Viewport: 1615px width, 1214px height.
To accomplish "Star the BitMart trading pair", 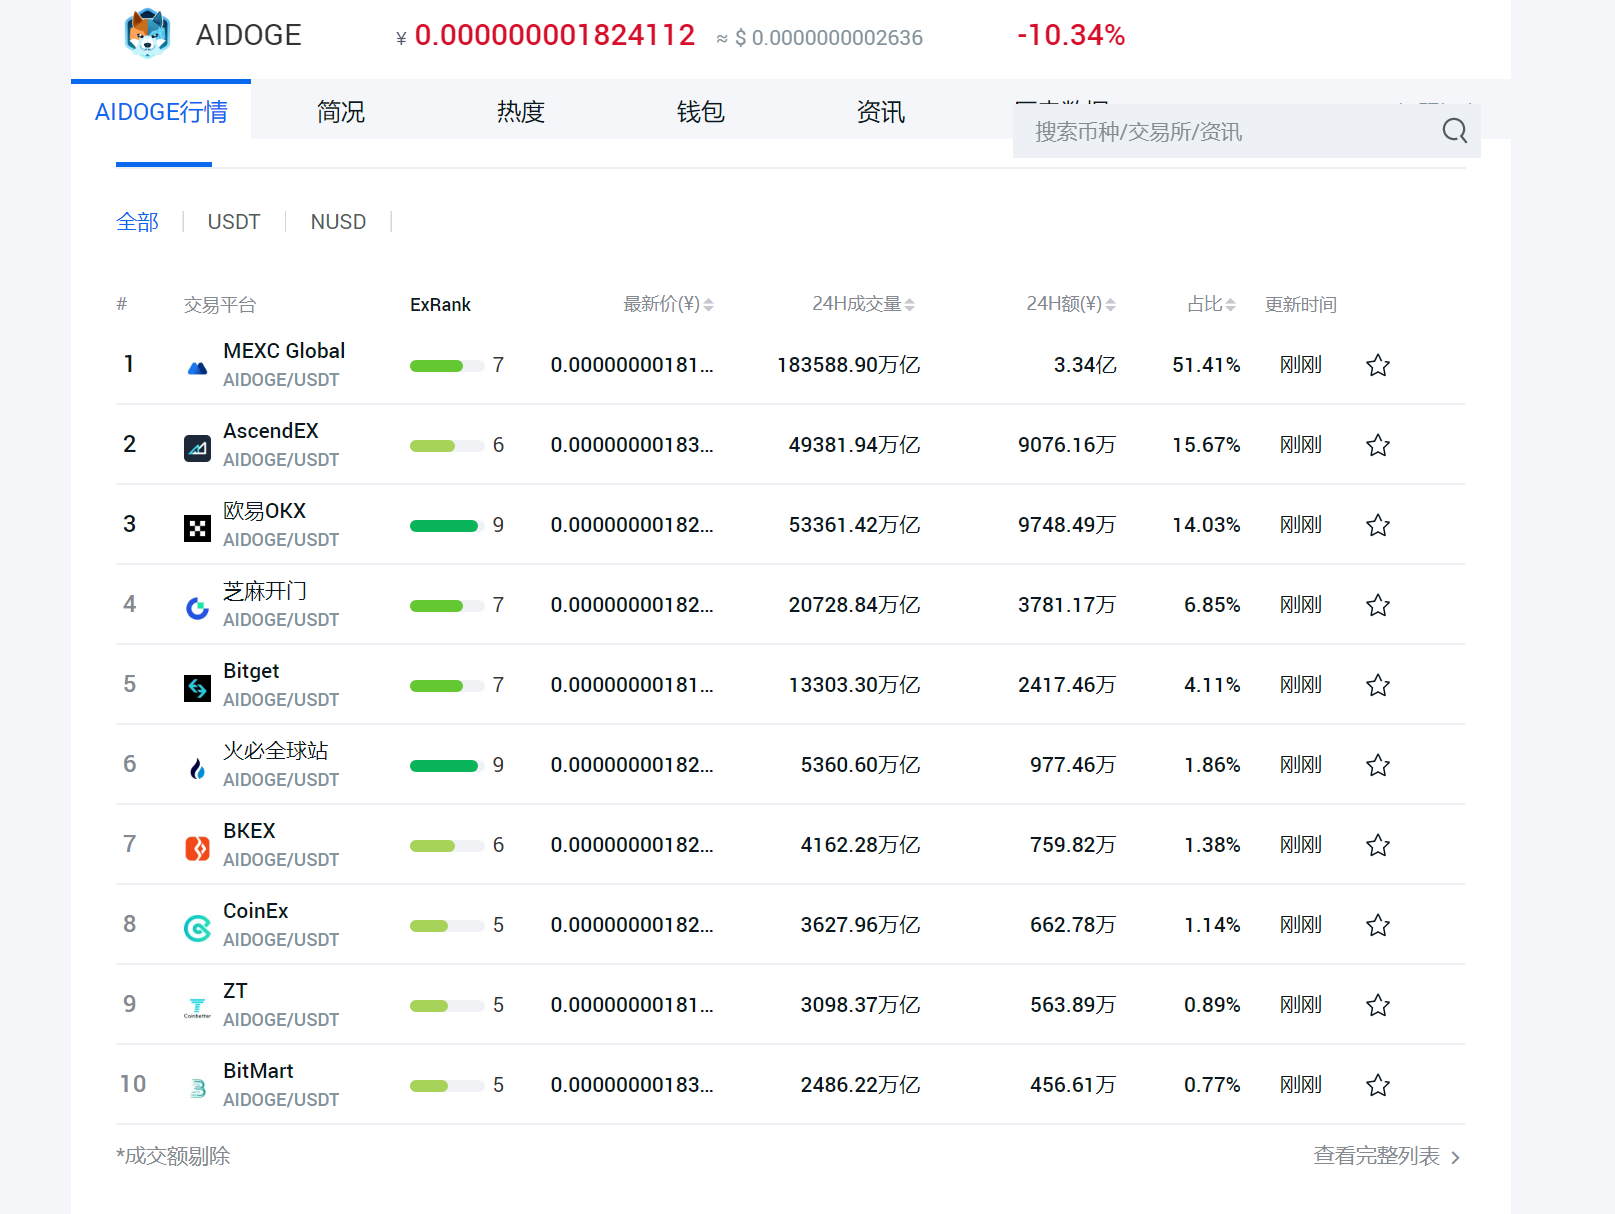I will pos(1377,1085).
